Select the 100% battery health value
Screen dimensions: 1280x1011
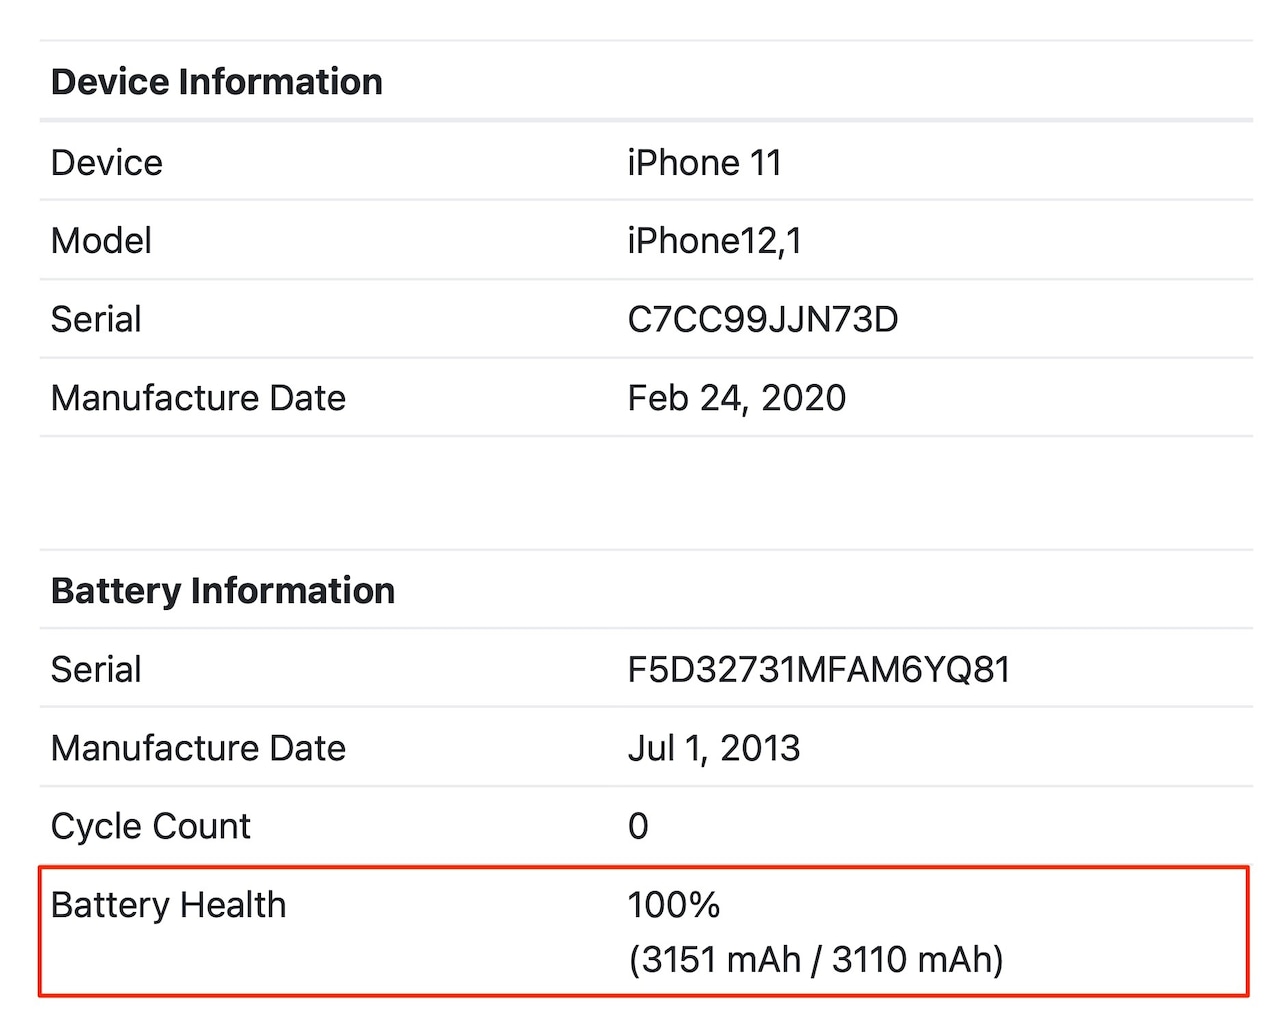coord(673,905)
